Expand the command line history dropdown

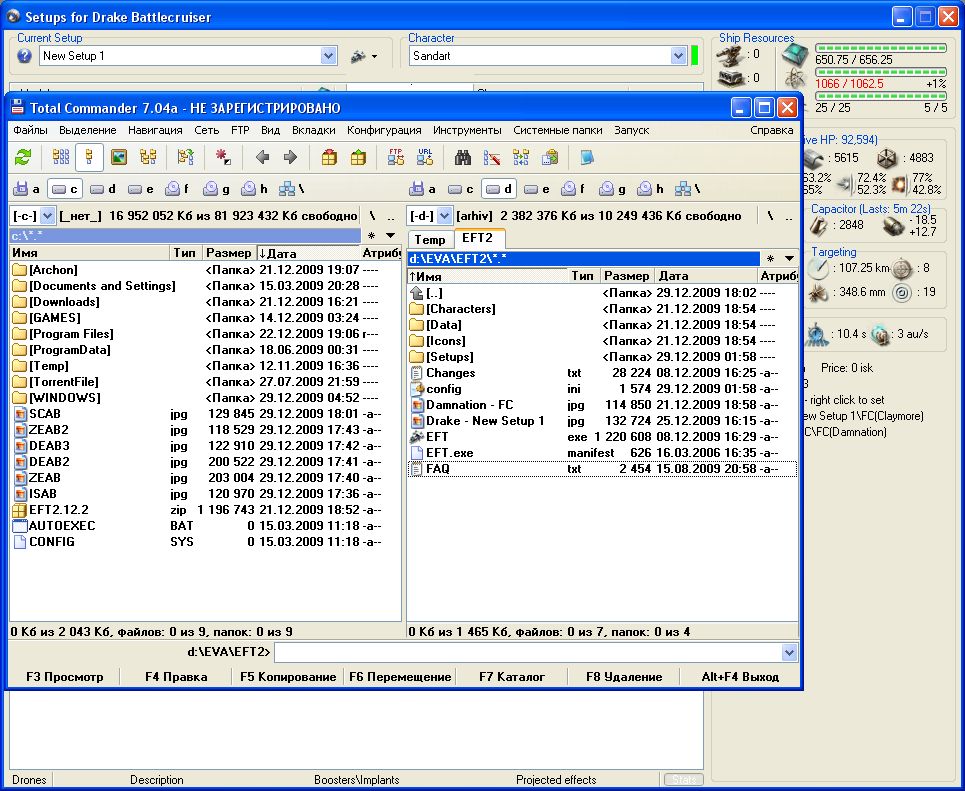pyautogui.click(x=789, y=652)
